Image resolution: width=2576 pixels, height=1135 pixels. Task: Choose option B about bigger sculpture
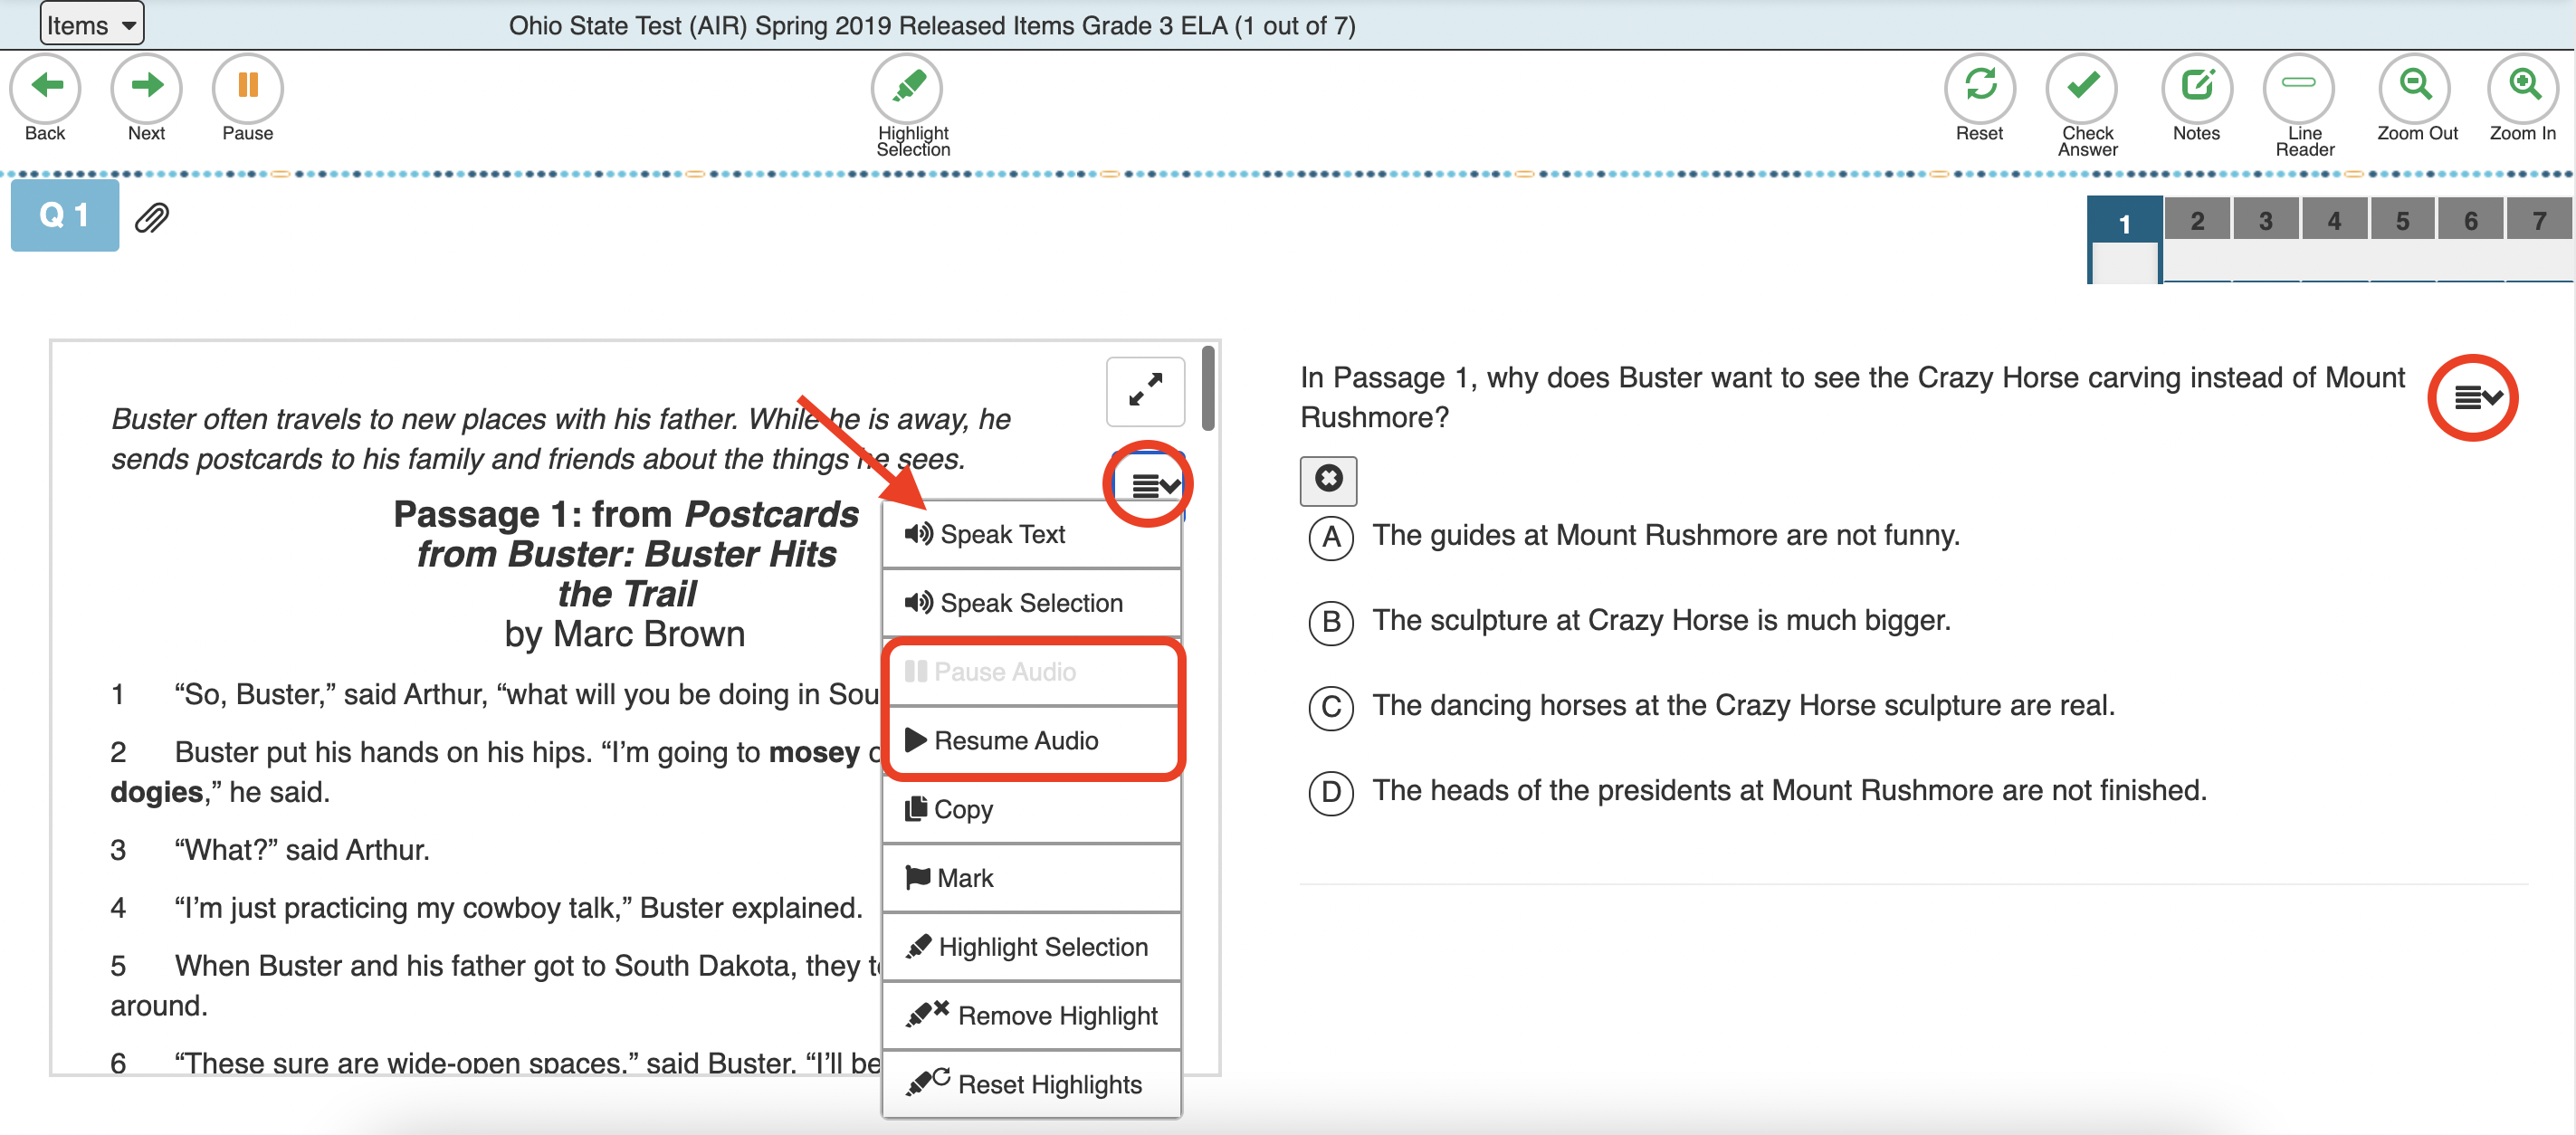1331,622
